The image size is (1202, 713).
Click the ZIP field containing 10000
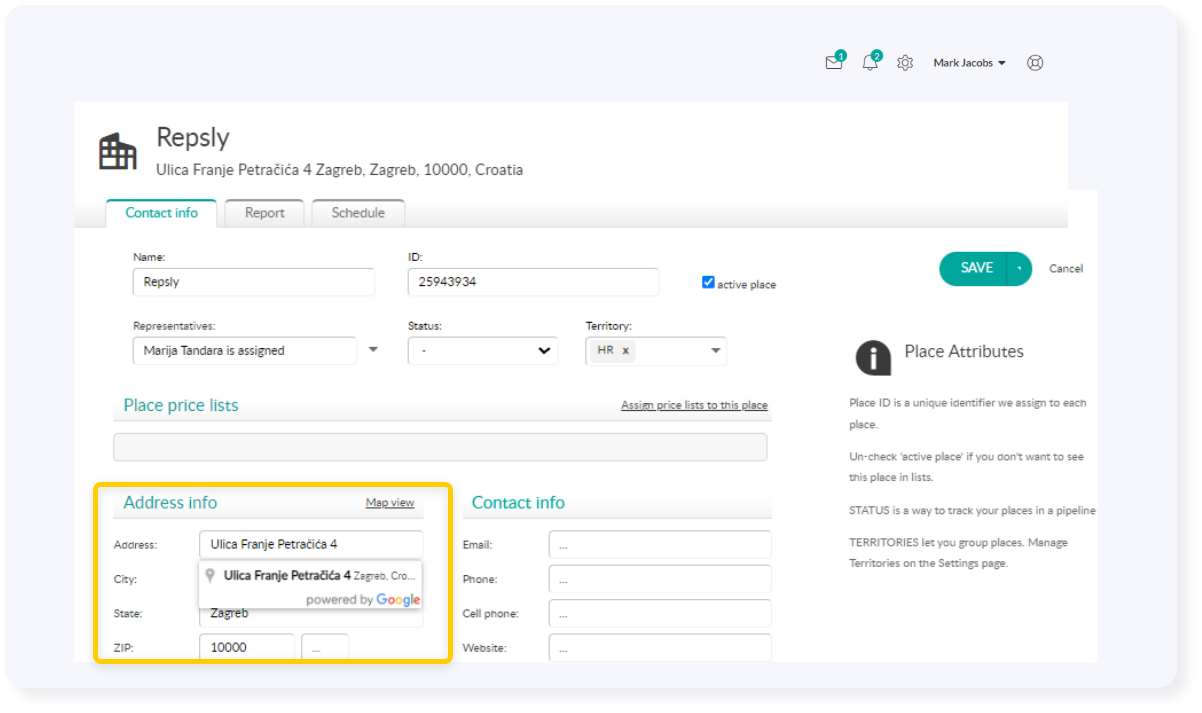pos(247,647)
